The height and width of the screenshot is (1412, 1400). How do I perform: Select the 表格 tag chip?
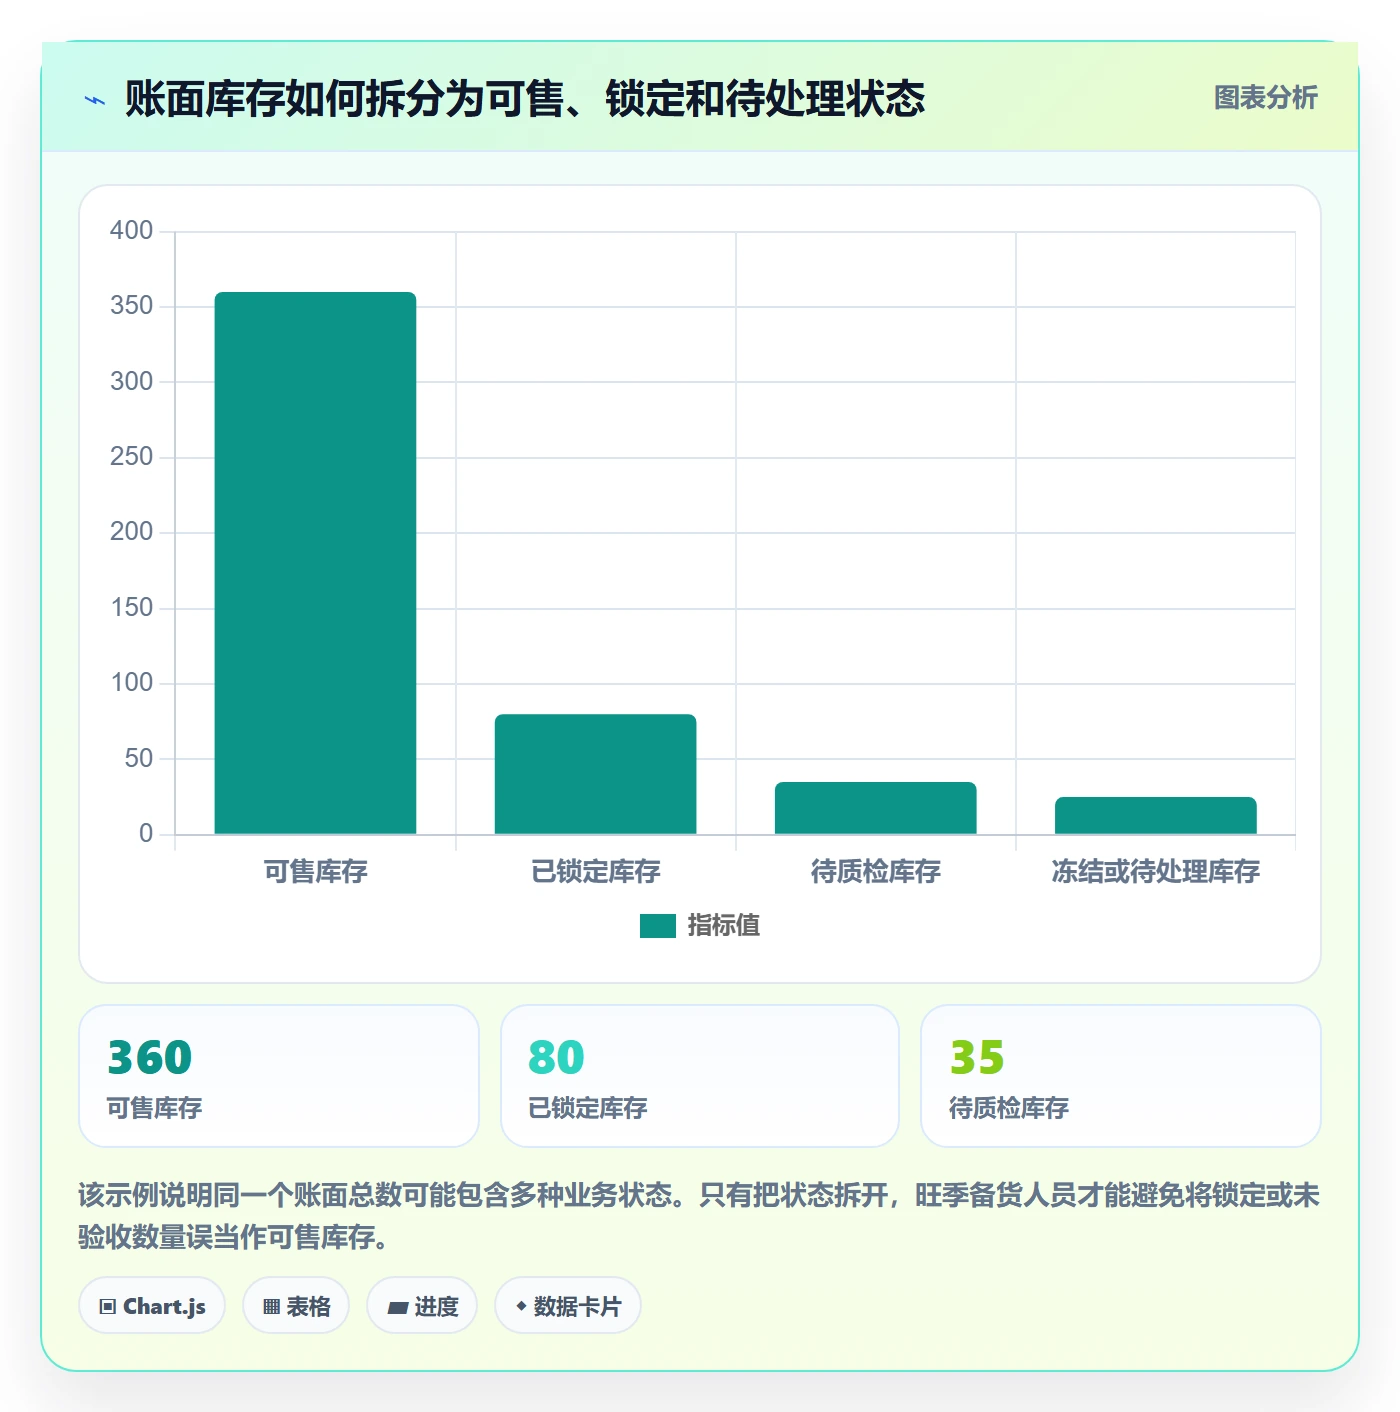coord(296,1306)
